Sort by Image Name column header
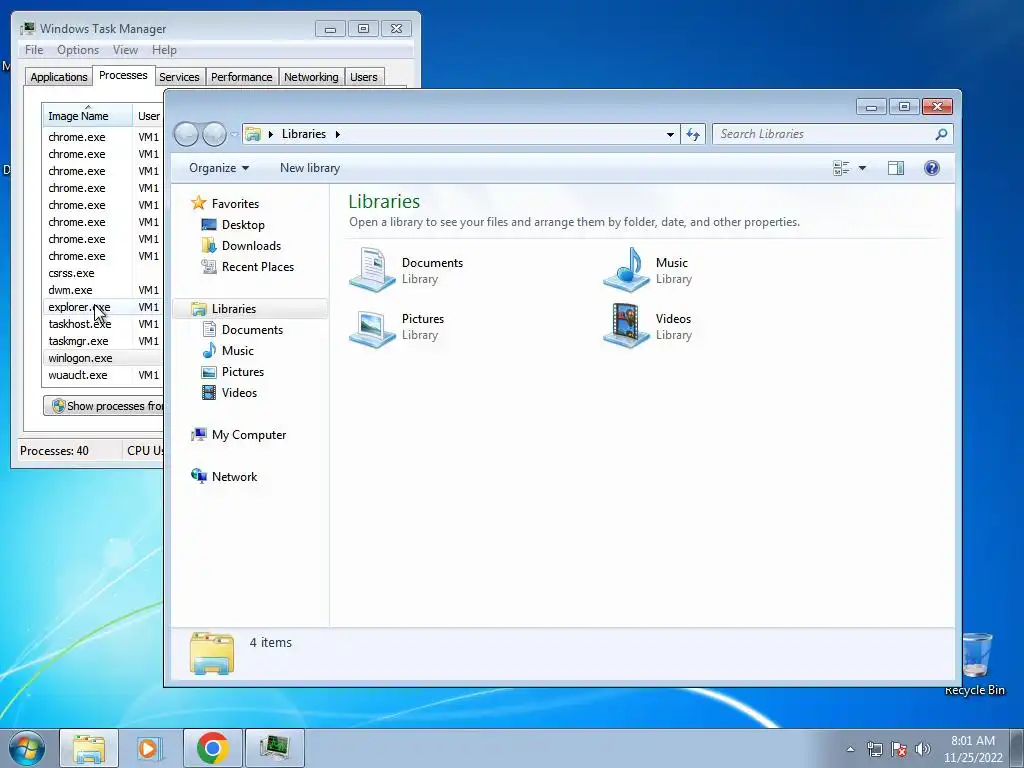Viewport: 1024px width, 768px height. click(x=87, y=116)
